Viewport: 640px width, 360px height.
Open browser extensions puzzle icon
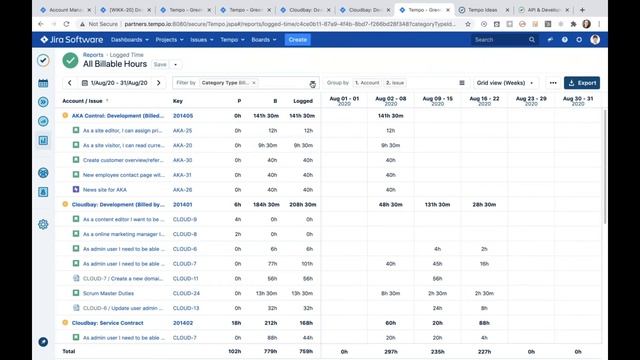click(x=573, y=24)
